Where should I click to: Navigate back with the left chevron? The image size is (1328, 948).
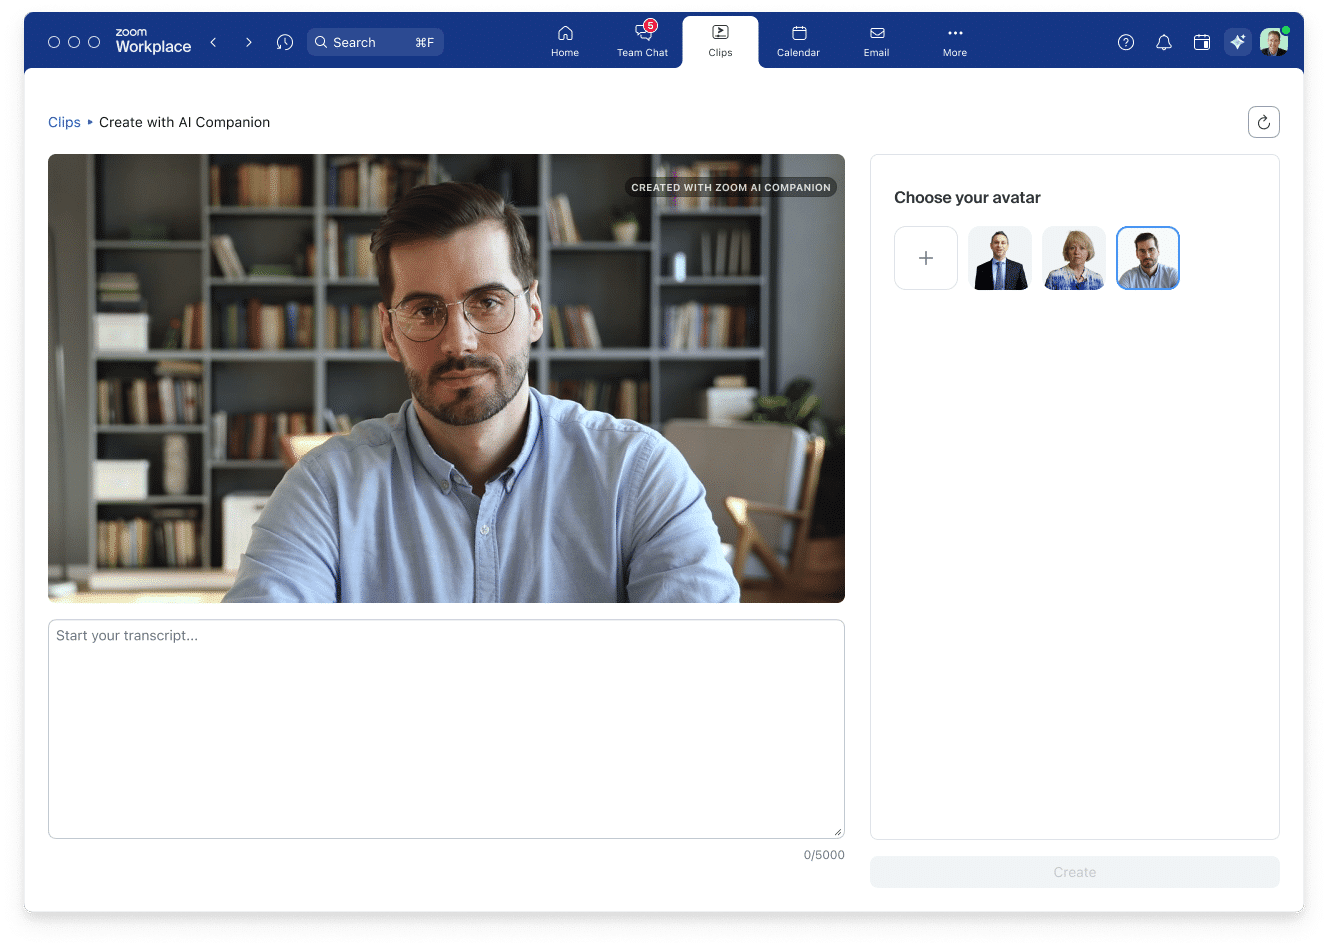click(x=213, y=42)
